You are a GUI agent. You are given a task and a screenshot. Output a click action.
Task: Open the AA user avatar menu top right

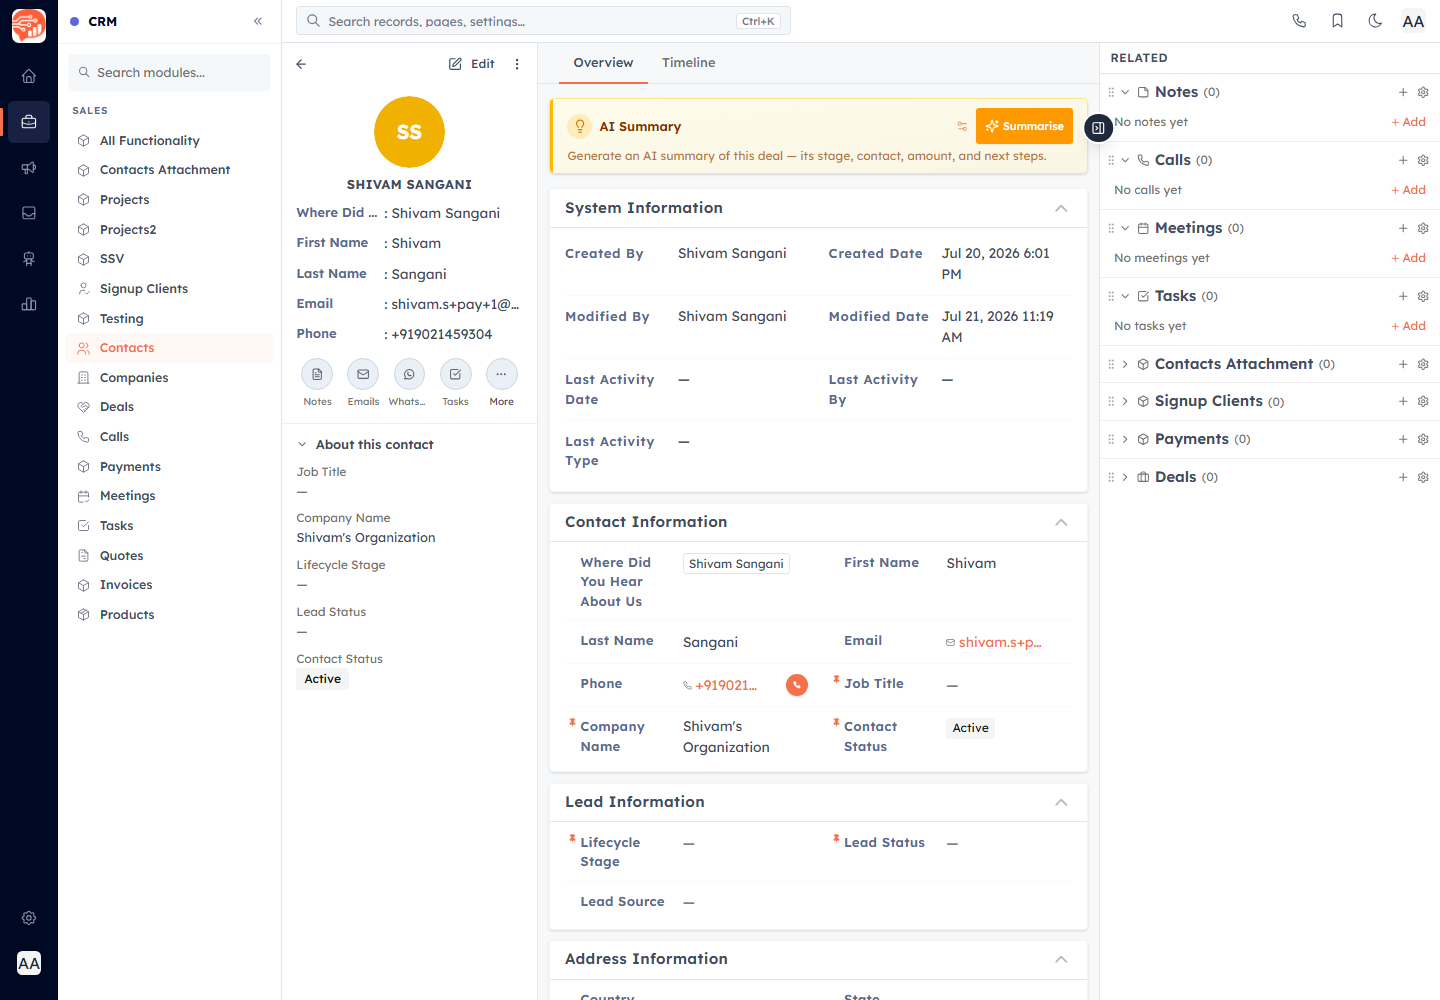(1413, 21)
